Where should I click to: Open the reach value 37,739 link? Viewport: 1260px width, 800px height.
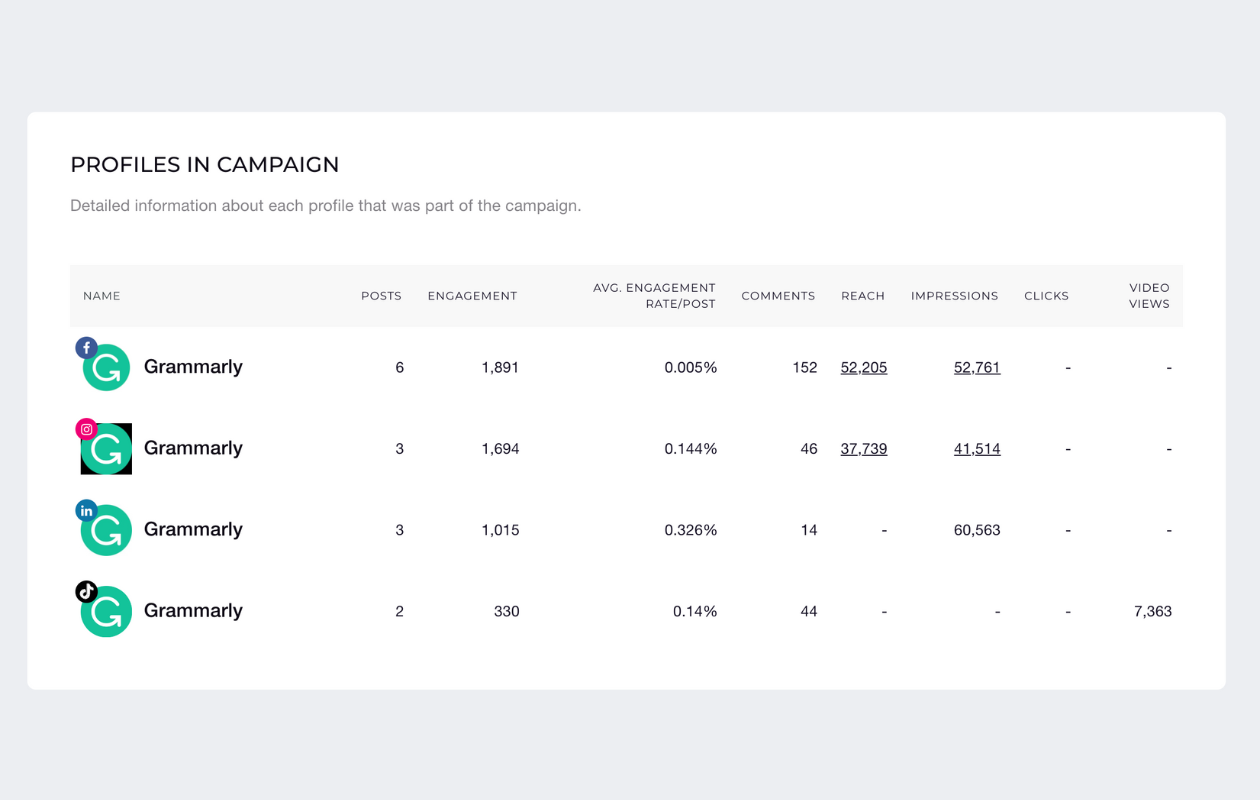(864, 449)
